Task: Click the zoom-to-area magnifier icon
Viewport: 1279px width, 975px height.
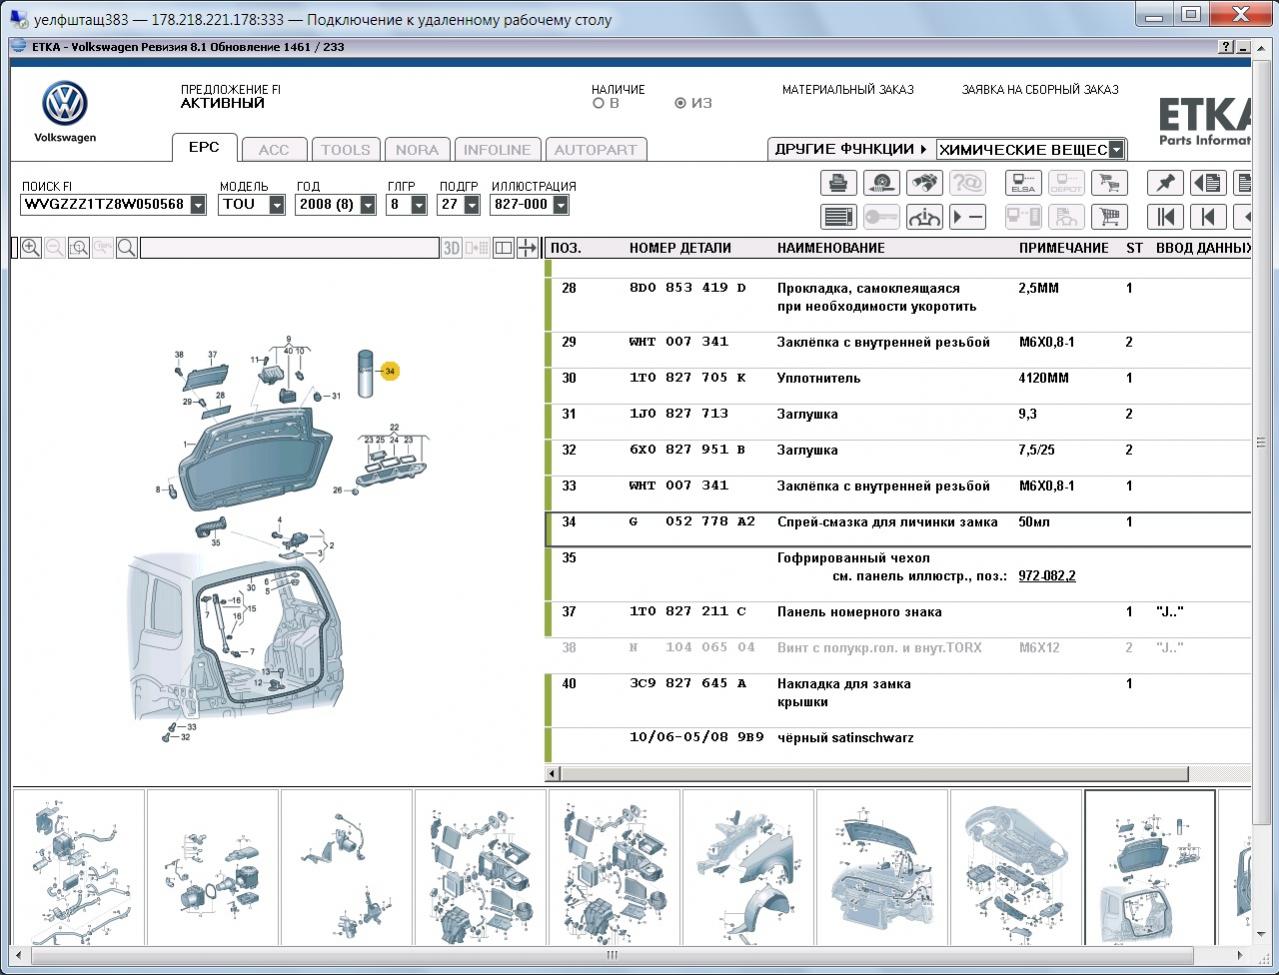Action: coord(79,248)
